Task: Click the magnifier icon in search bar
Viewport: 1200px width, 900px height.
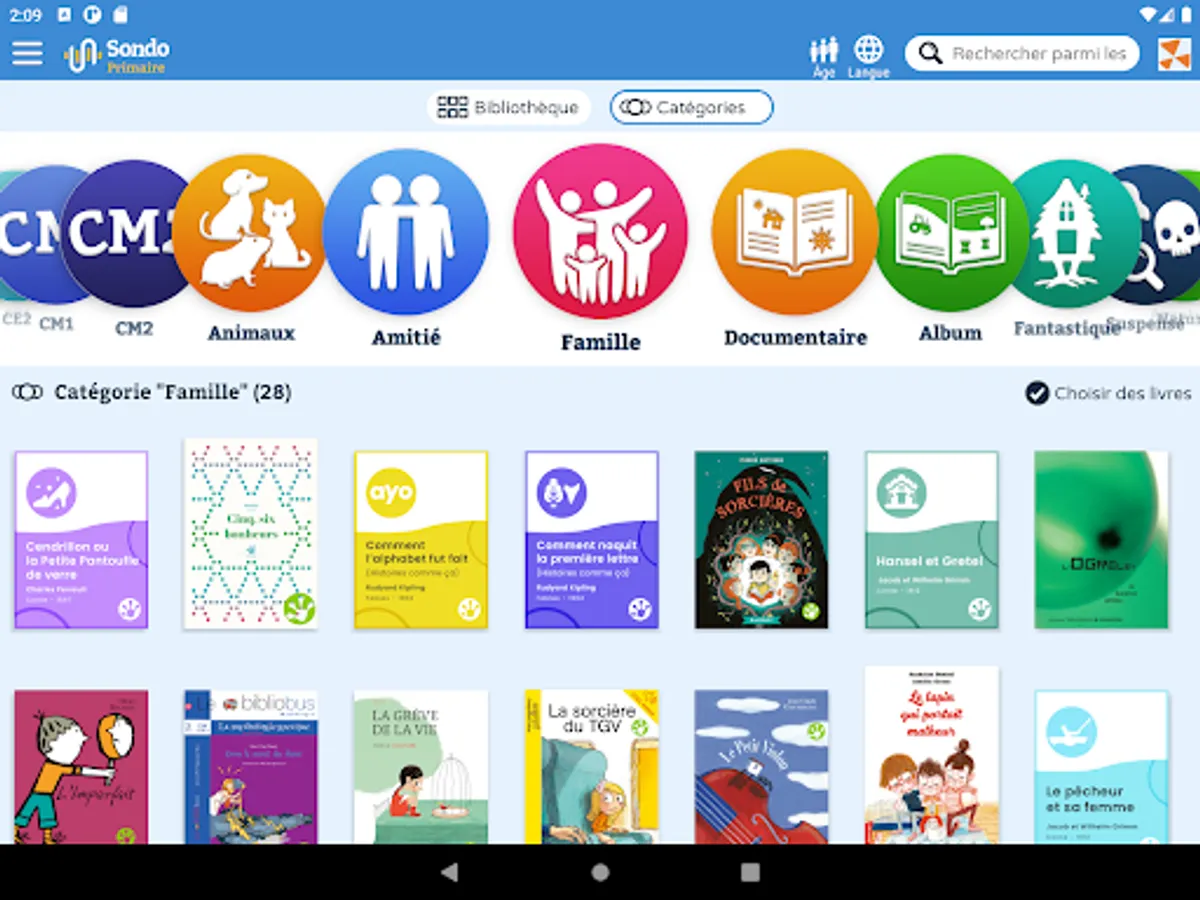Action: (930, 54)
